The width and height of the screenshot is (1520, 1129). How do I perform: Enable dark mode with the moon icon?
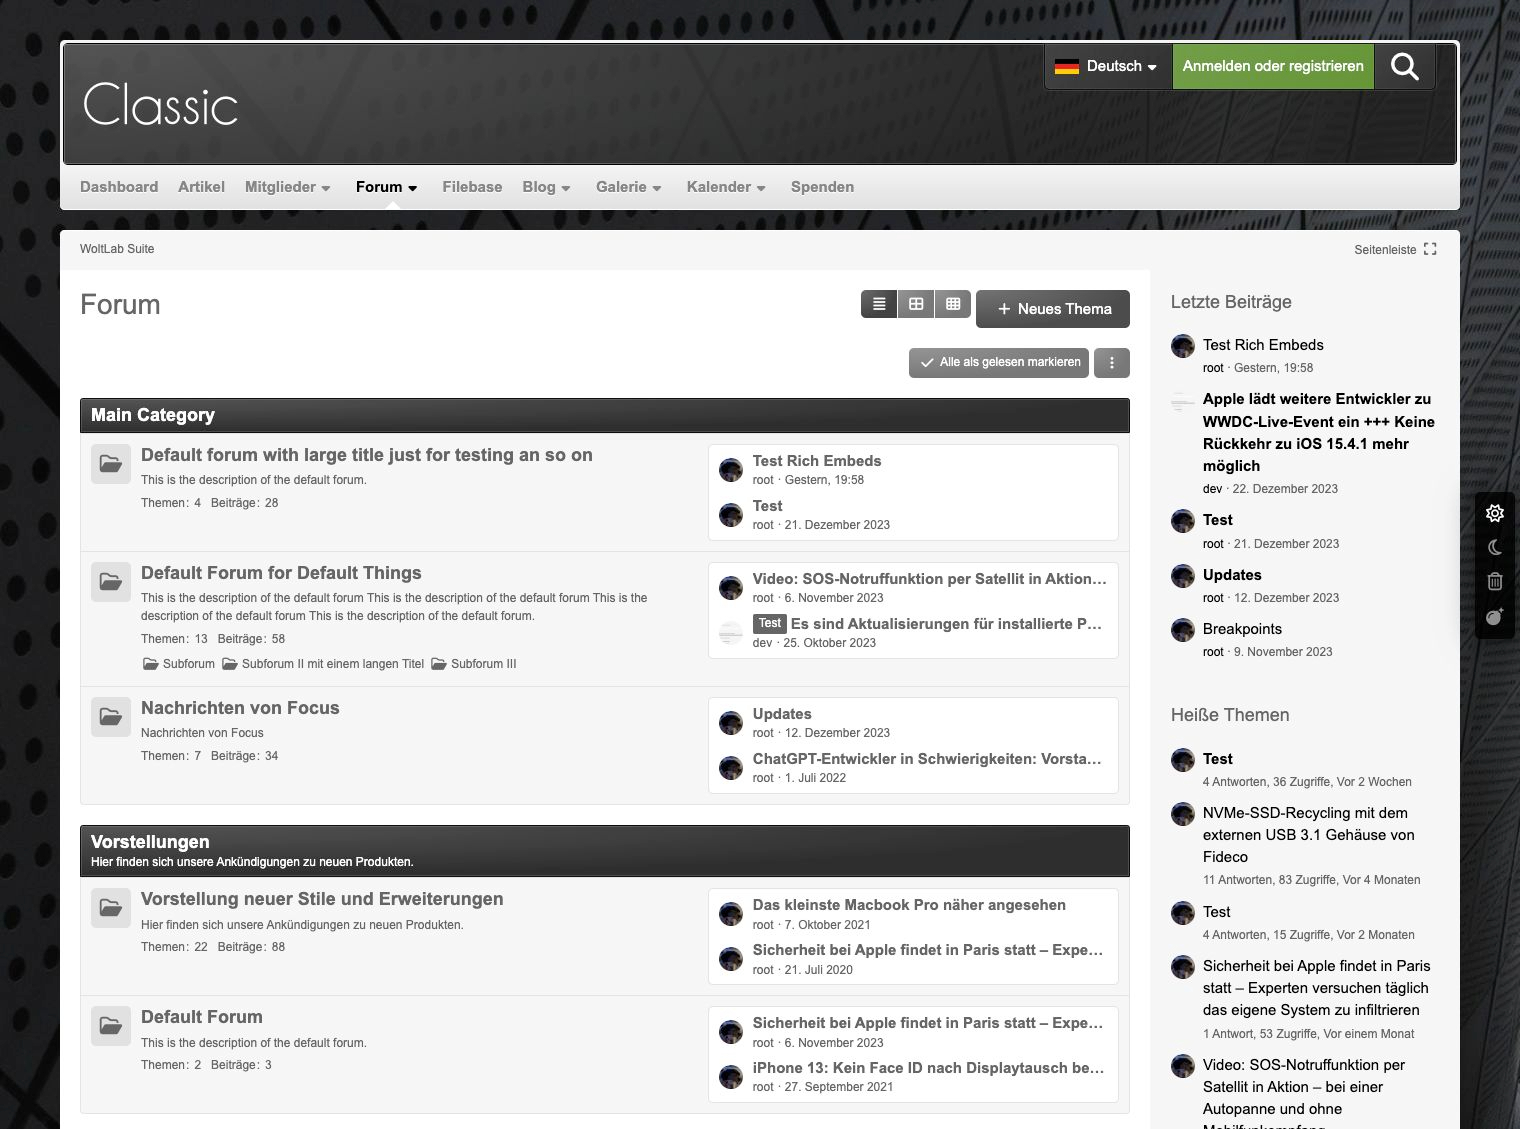1495,548
